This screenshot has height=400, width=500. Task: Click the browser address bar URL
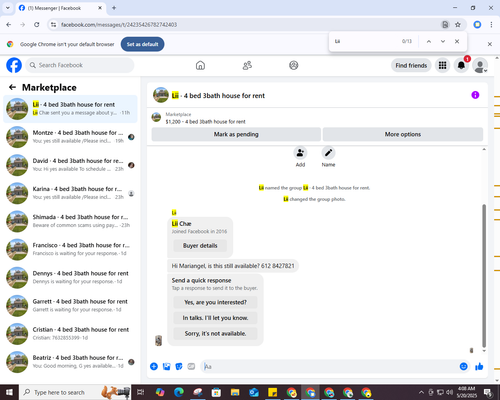click(119, 25)
